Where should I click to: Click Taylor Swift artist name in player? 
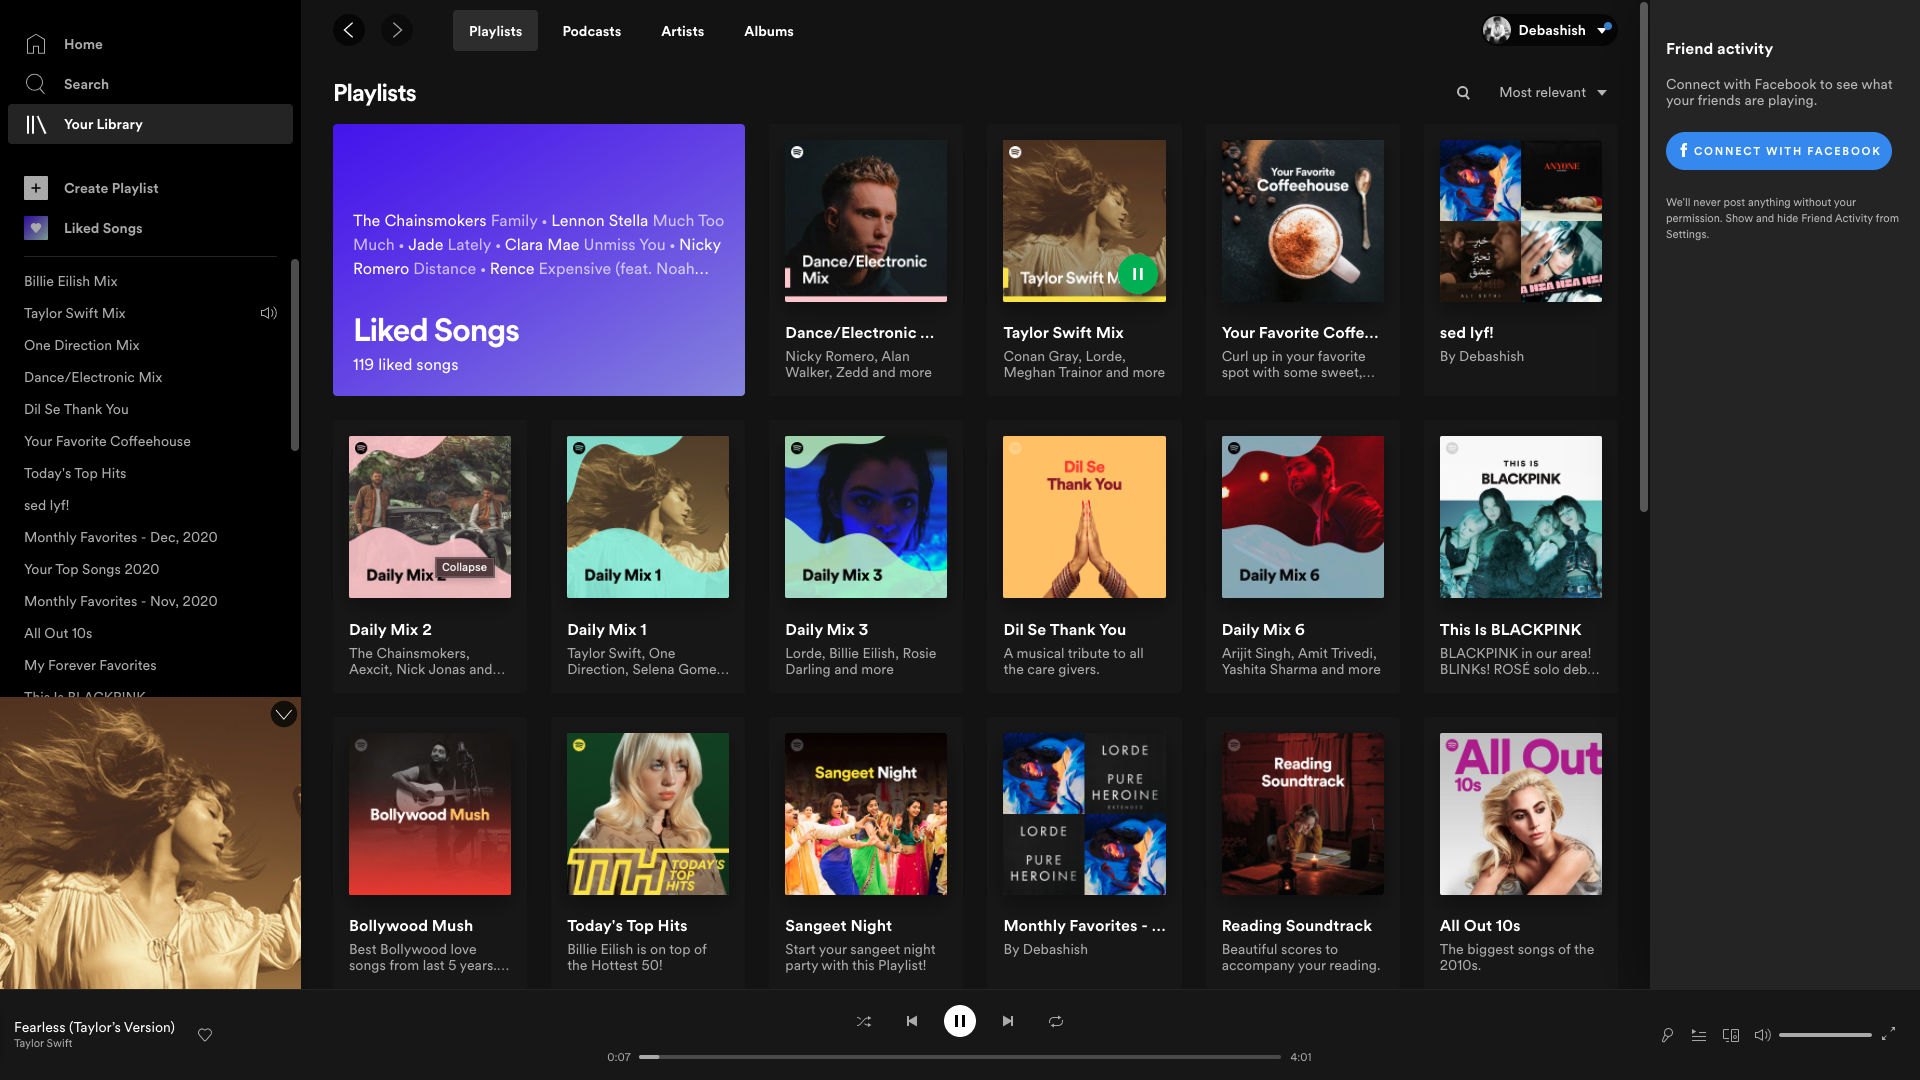[x=43, y=1043]
